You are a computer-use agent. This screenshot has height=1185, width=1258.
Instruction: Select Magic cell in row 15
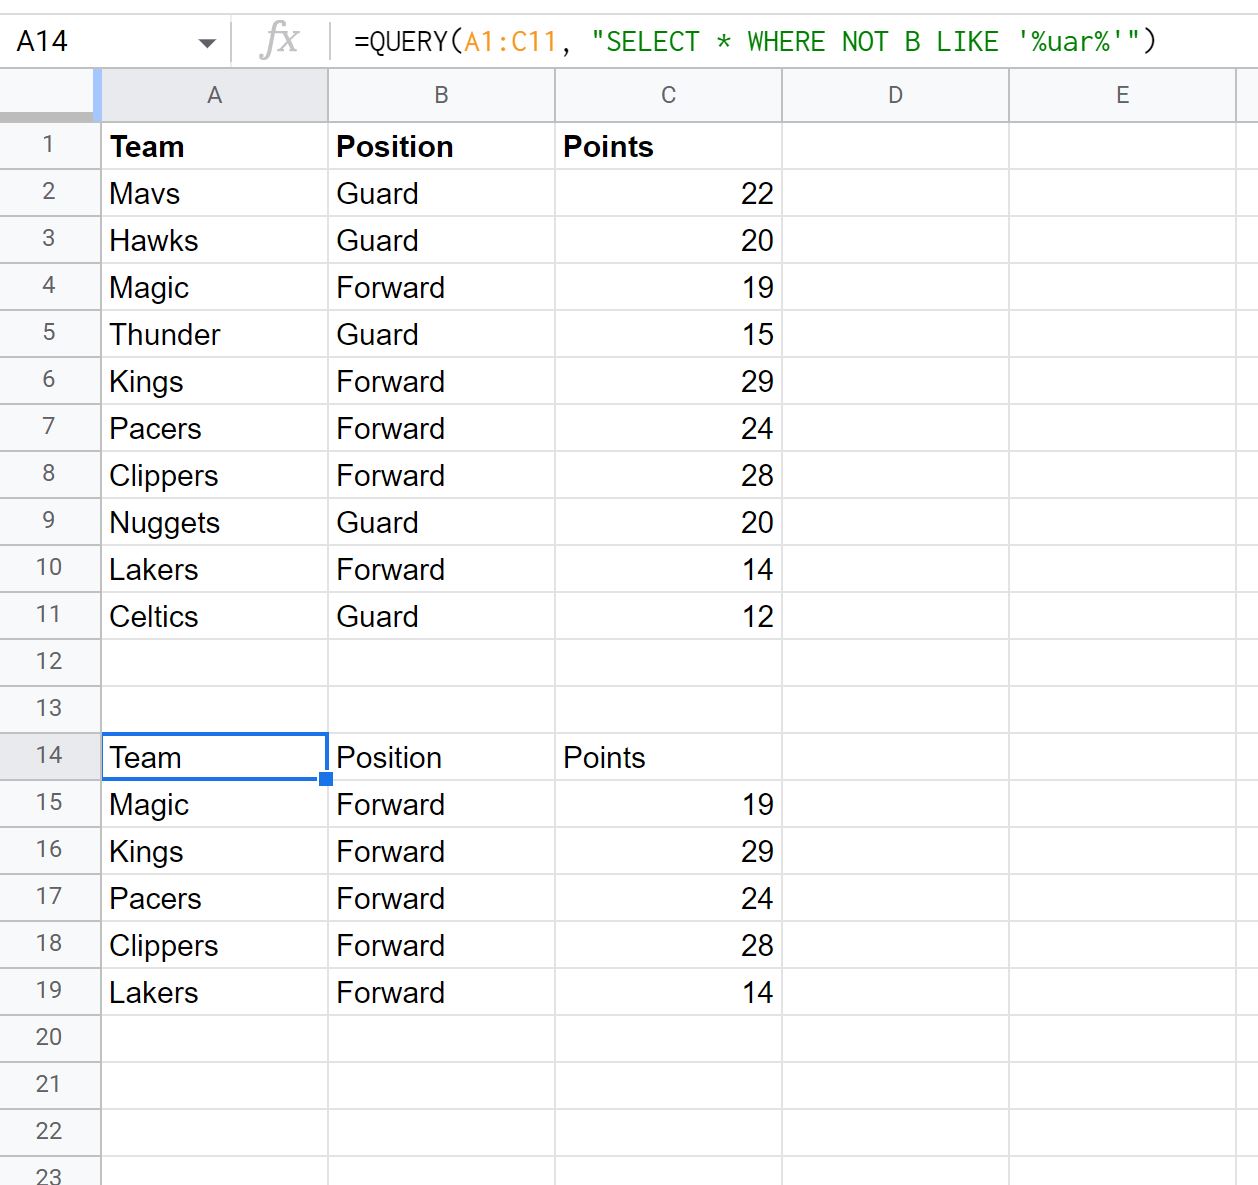click(x=215, y=804)
